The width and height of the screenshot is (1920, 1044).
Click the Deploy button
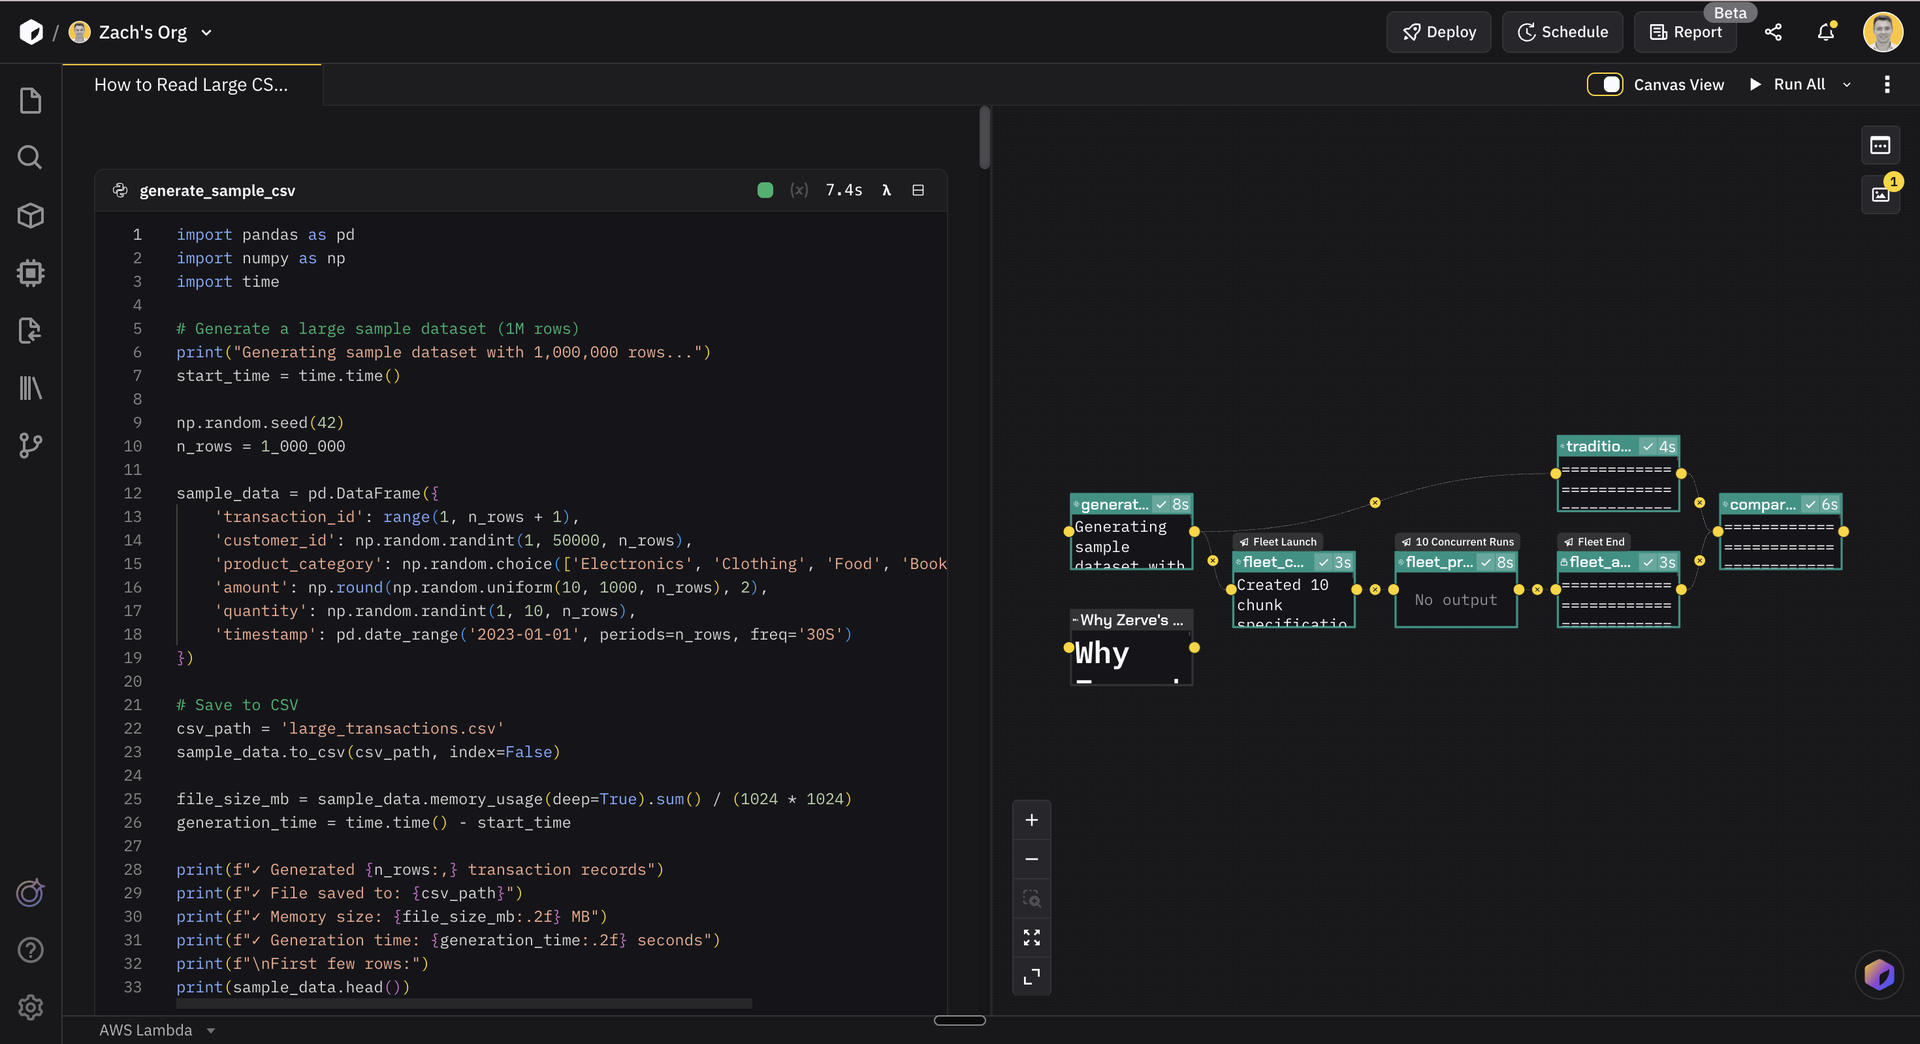(1438, 32)
